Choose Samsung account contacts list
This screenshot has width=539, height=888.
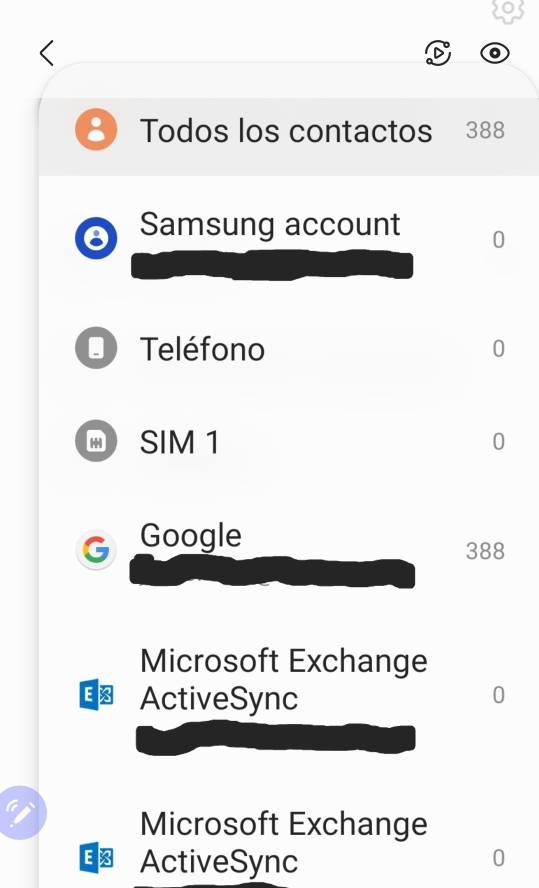(x=289, y=242)
